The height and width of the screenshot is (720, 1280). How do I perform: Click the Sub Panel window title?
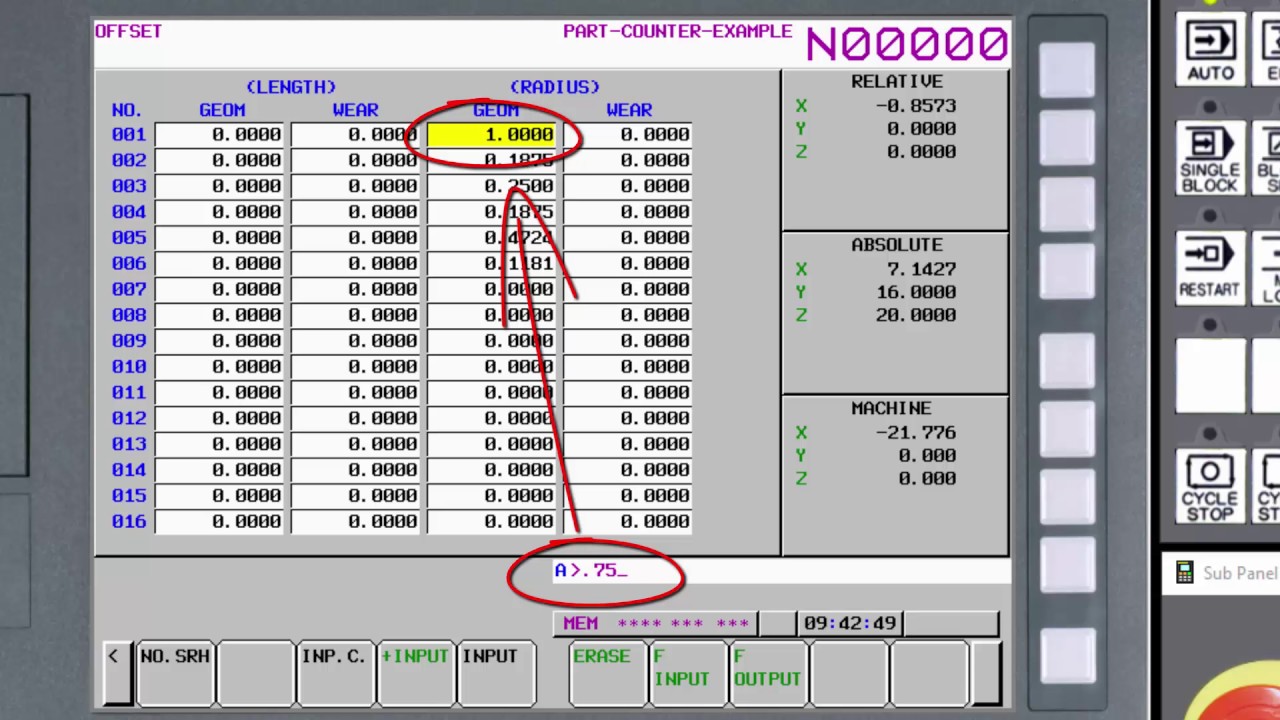1240,573
